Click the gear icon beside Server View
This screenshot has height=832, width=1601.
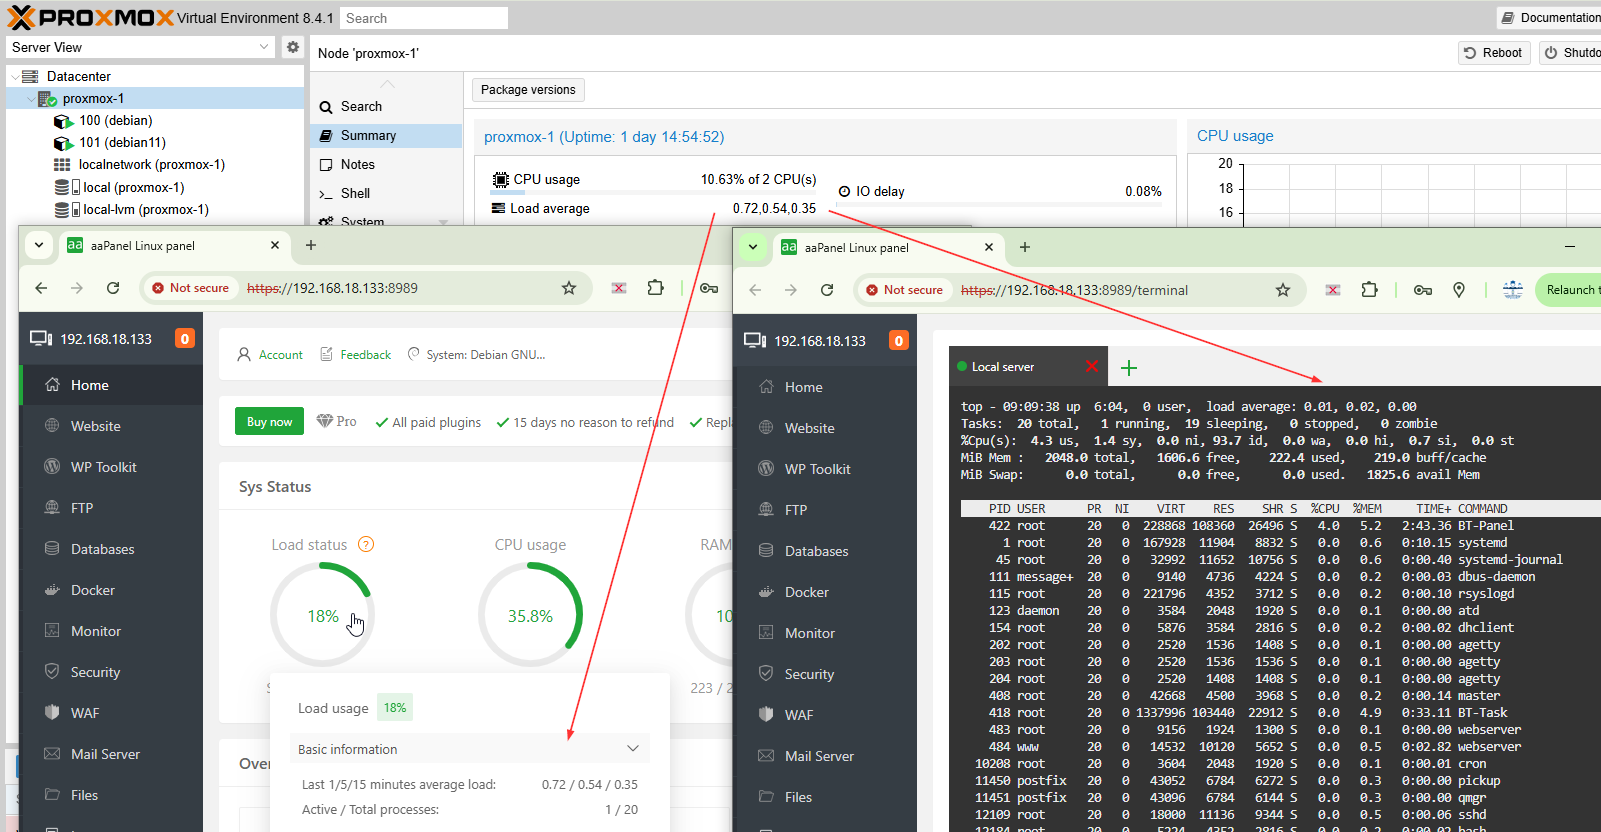[292, 47]
